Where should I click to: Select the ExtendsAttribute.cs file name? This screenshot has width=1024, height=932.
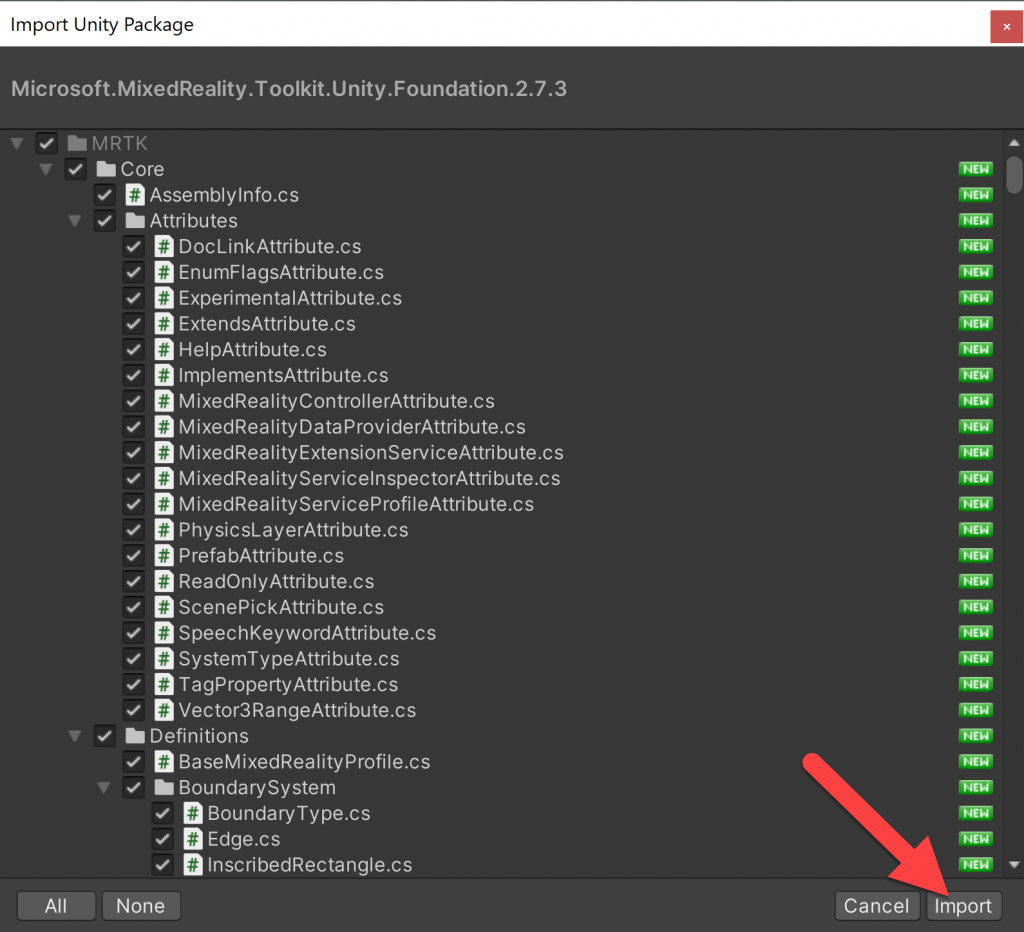[267, 324]
